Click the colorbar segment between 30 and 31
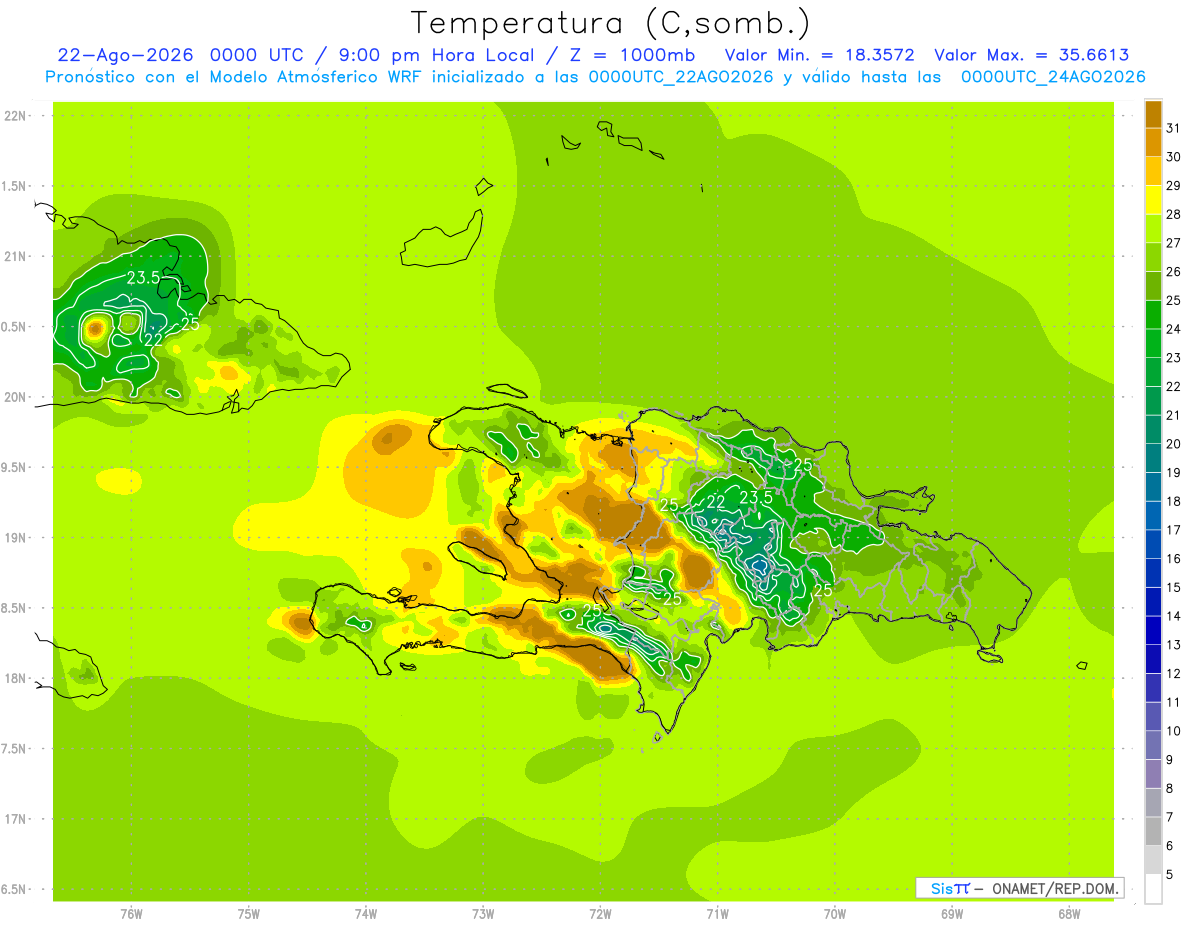Image resolution: width=1200 pixels, height=927 pixels. (1153, 142)
